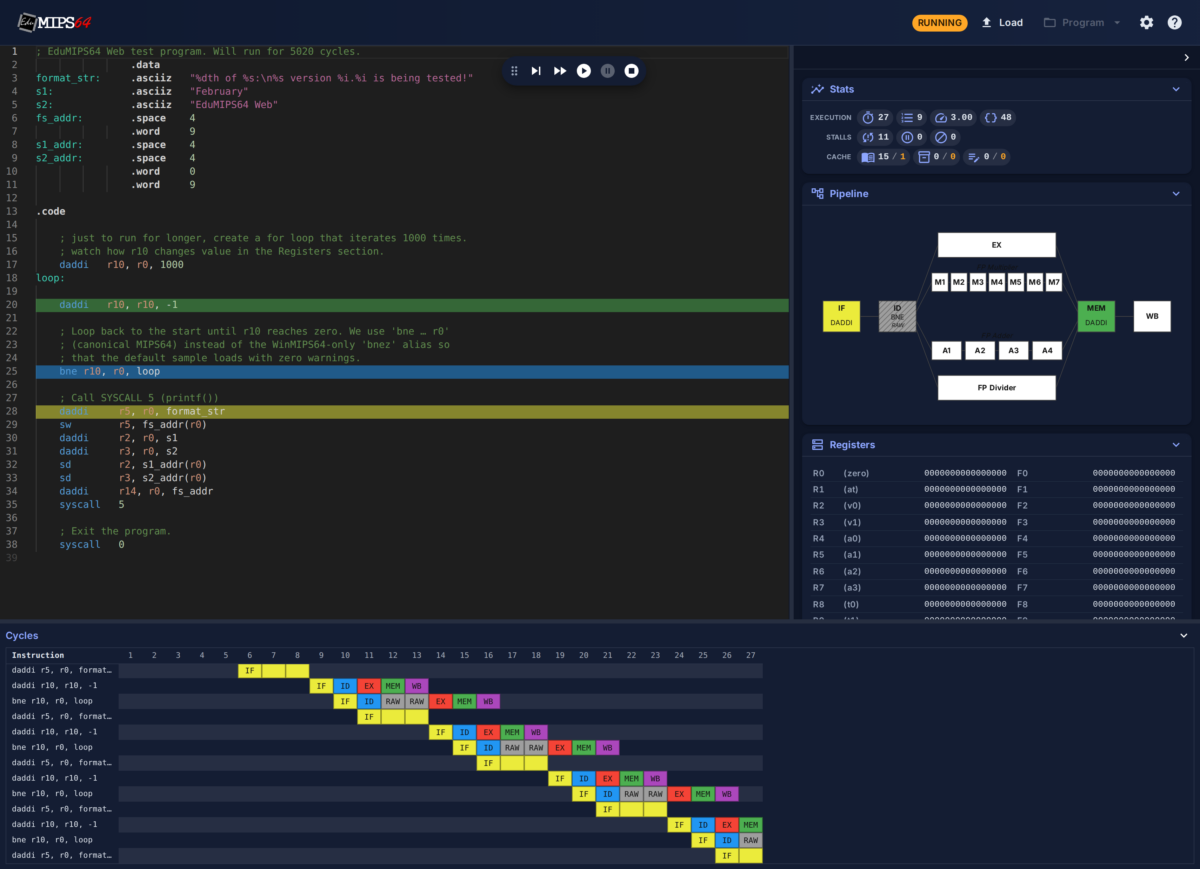Viewport: 1200px width, 869px height.
Task: Collapse right sidebar with arrow chevron
Action: pos(1185,58)
